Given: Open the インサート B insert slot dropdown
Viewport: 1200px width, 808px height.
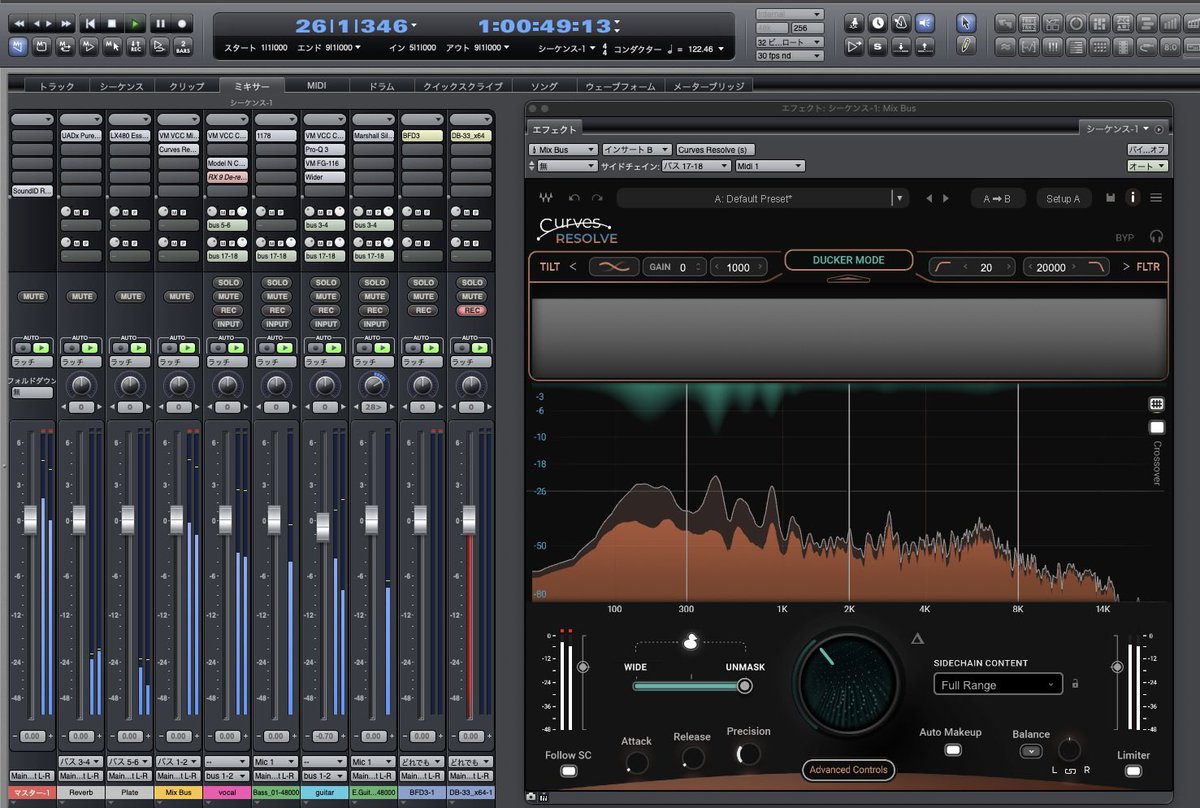Looking at the screenshot, I should (x=637, y=149).
